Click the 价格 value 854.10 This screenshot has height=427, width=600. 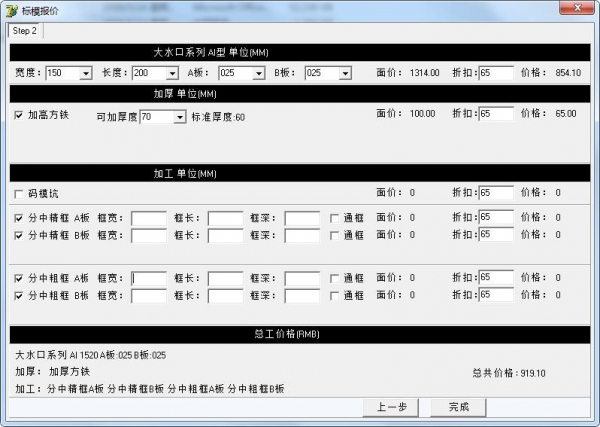(568, 73)
